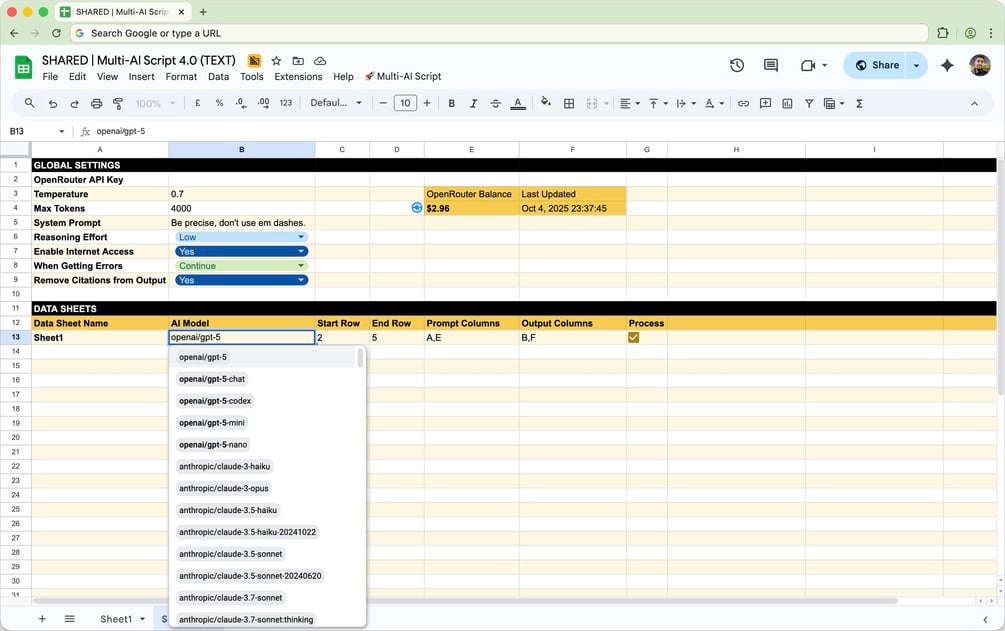This screenshot has height=631, width=1005.
Task: Open version history clock icon
Action: [737, 65]
